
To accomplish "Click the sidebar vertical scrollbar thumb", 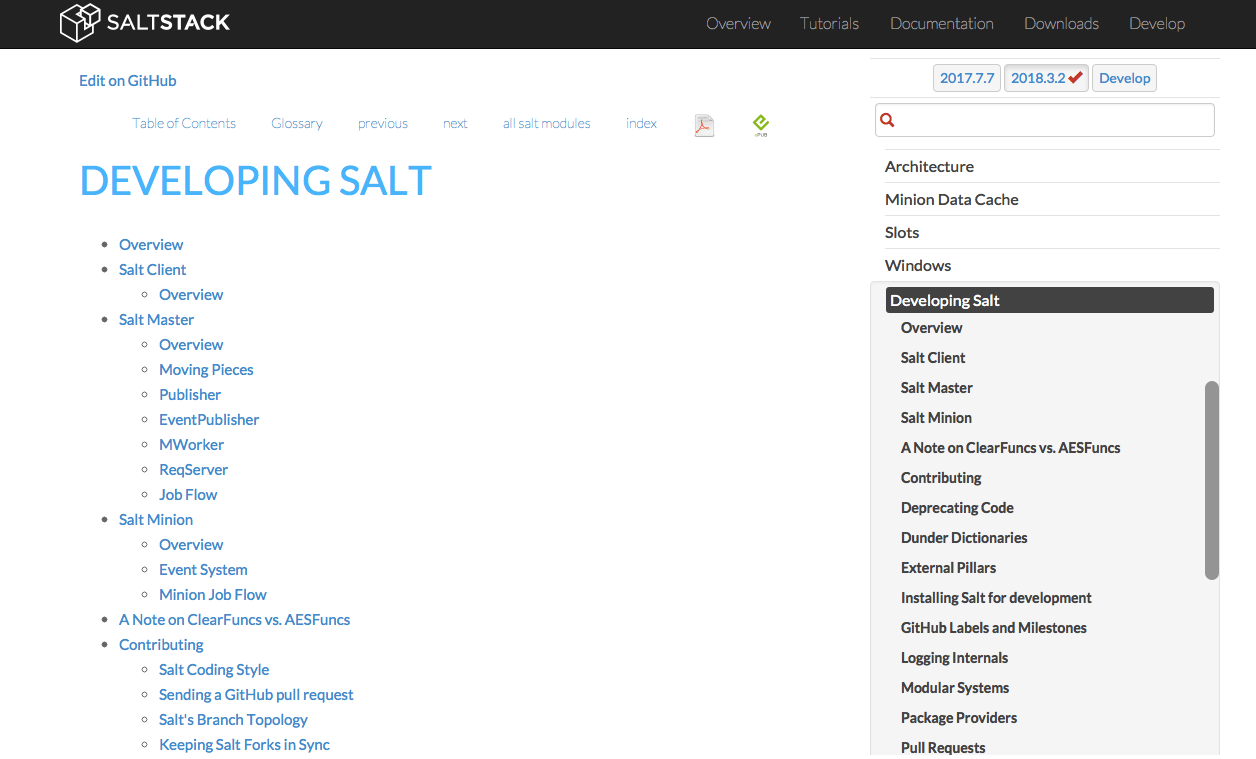I will [1212, 480].
